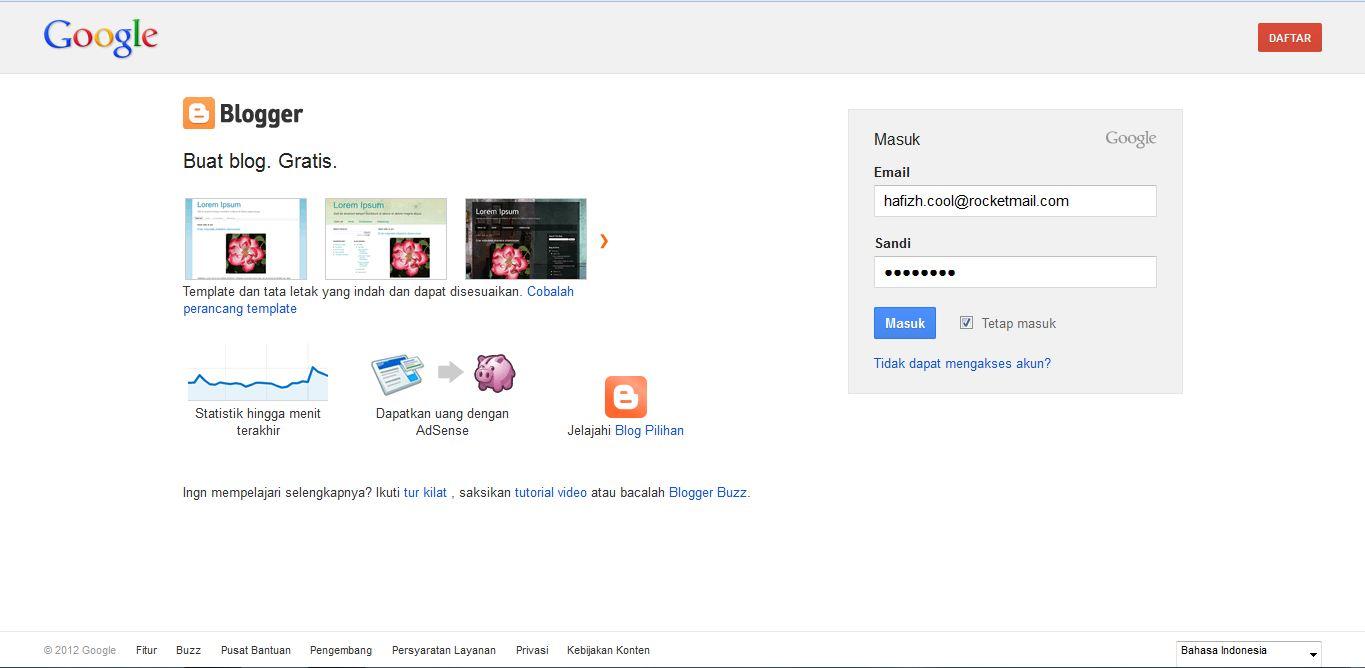Click the Google logo in header
The image size is (1365, 668).
coord(101,37)
